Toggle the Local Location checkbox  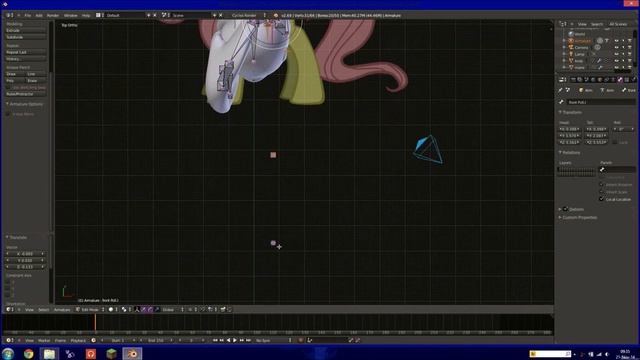click(601, 199)
